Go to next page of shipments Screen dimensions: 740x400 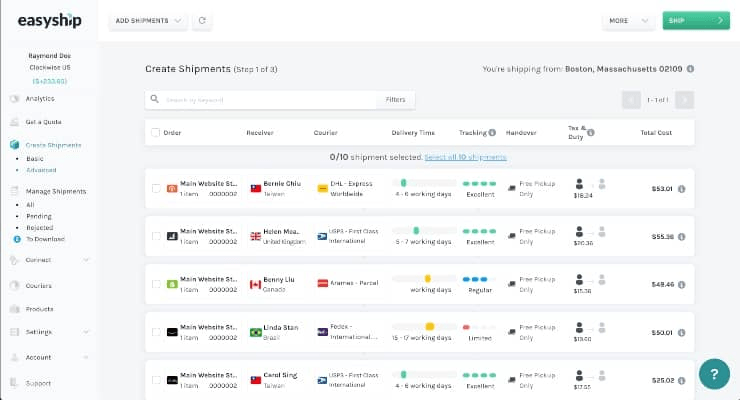pyautogui.click(x=684, y=100)
